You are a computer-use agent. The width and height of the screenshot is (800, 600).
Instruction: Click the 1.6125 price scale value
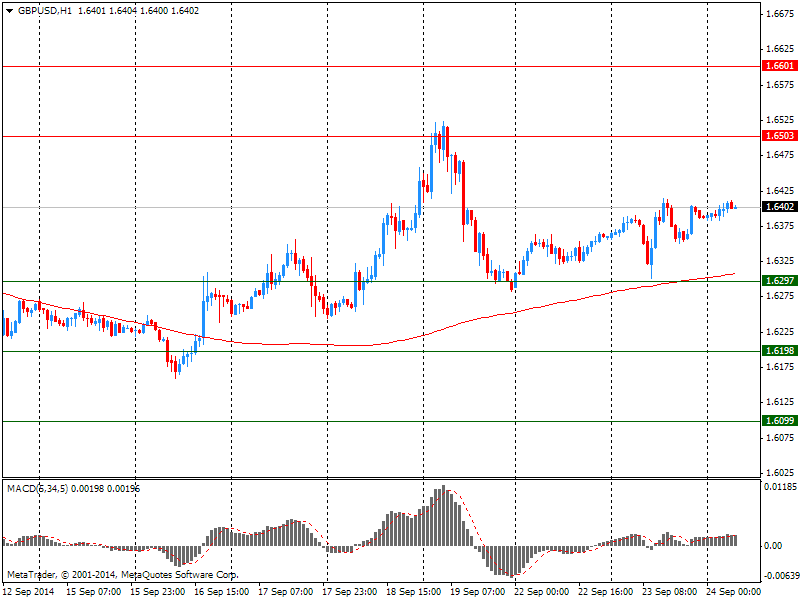coord(780,402)
